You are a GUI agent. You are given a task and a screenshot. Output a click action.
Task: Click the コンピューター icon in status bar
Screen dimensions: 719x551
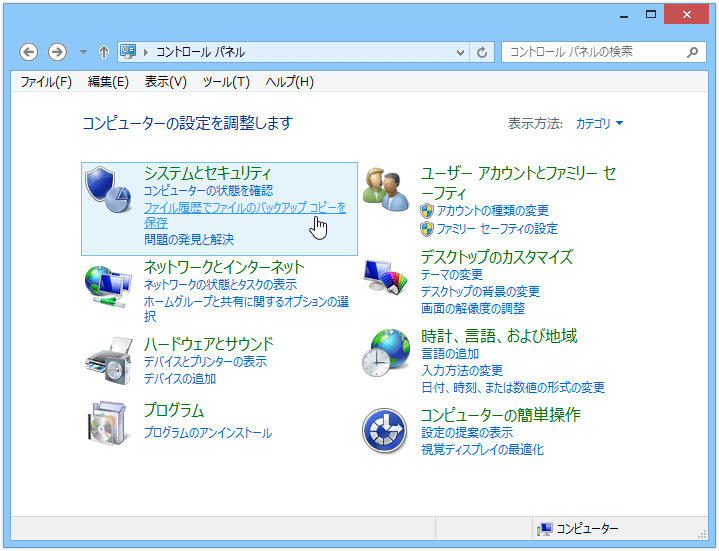click(x=545, y=529)
